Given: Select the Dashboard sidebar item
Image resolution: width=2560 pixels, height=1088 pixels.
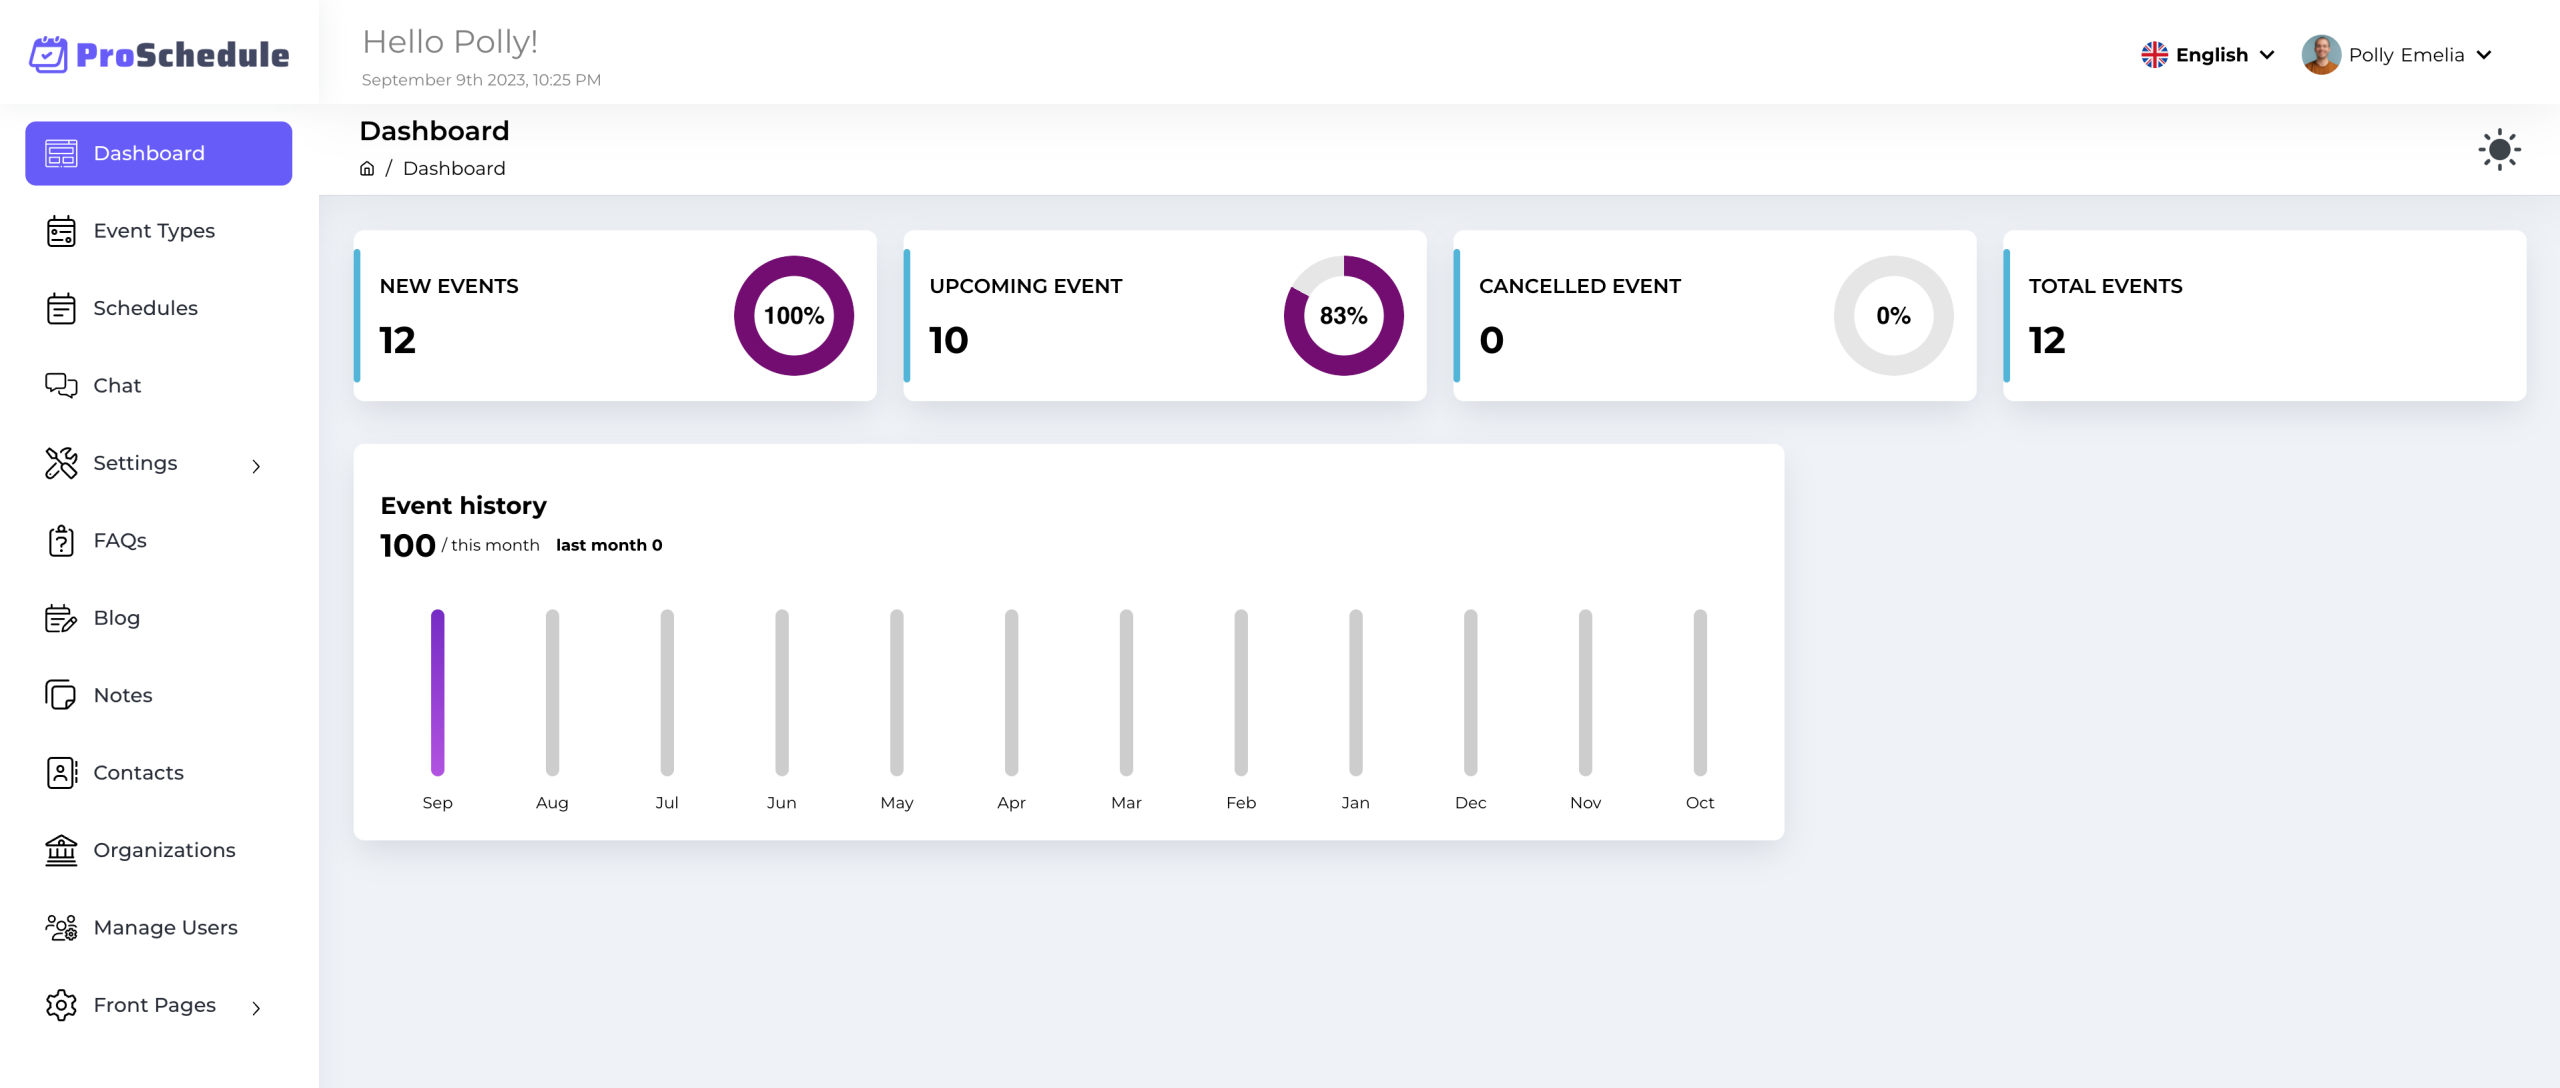Looking at the screenshot, I should pos(159,153).
